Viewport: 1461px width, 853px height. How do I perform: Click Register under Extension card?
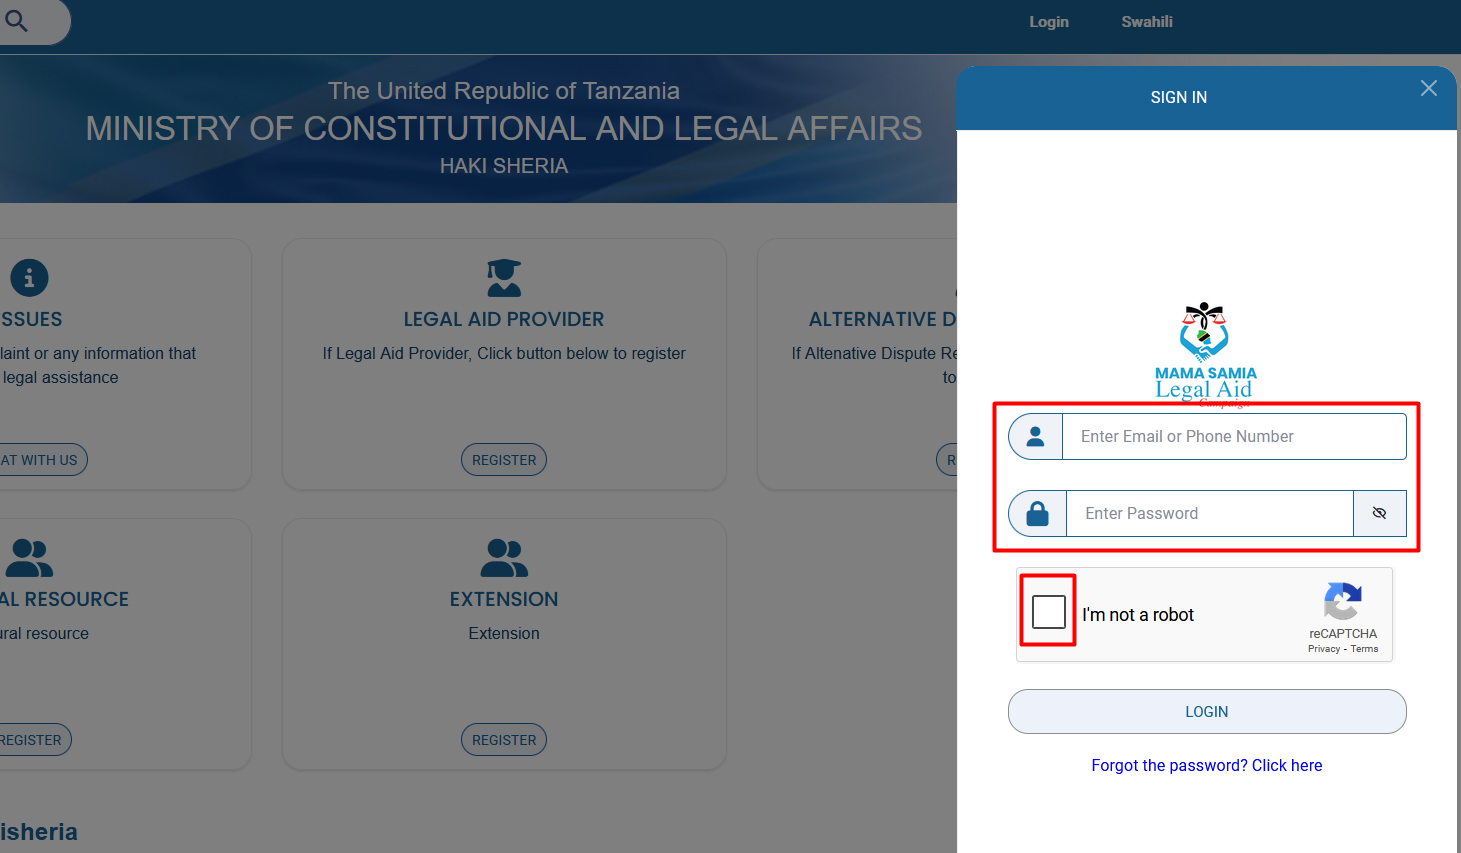pyautogui.click(x=504, y=740)
